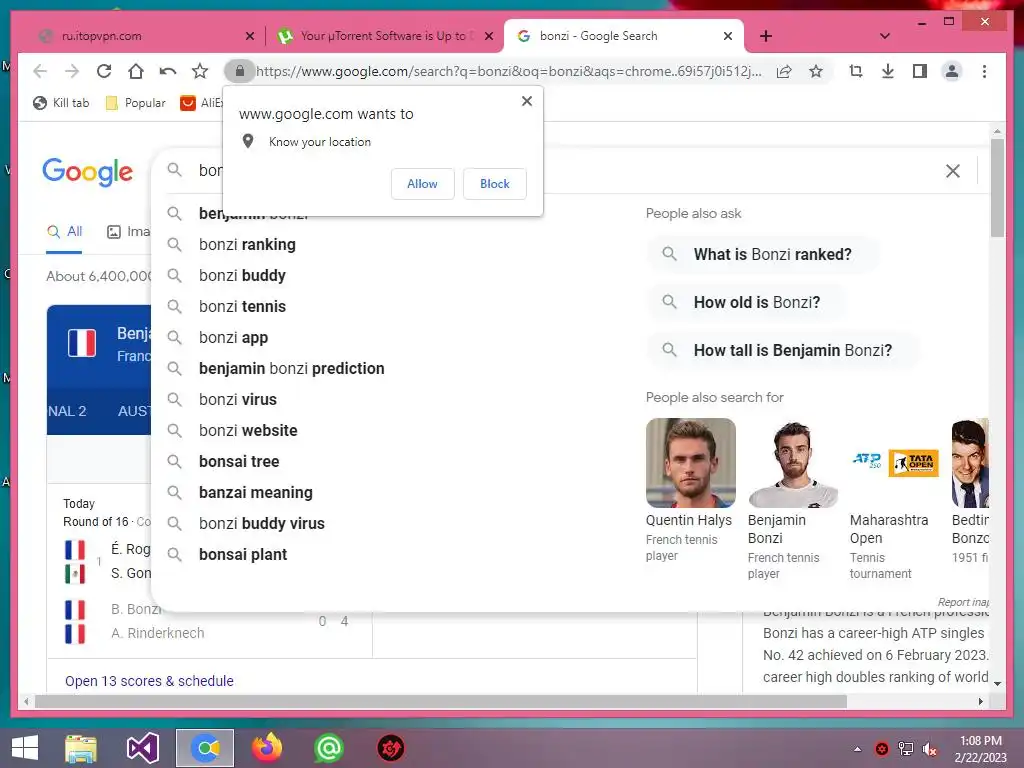Click the undo closed tab arrow icon

[x=168, y=71]
